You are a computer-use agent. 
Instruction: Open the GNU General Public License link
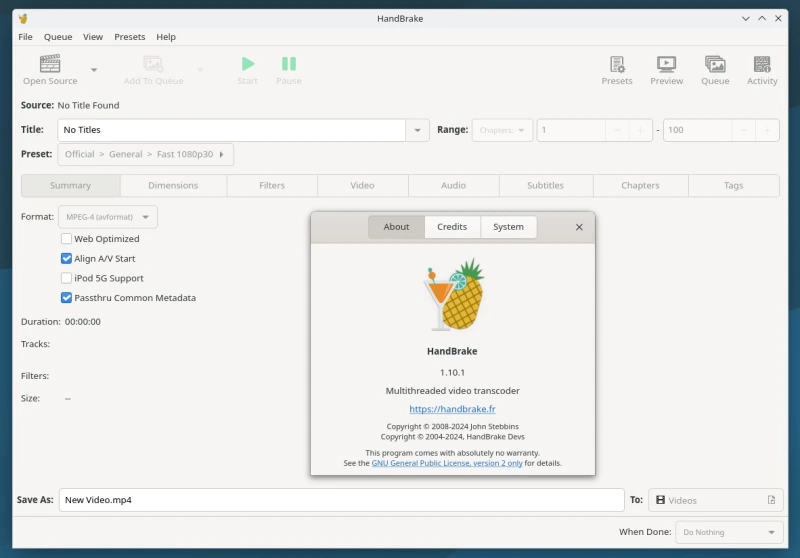[447, 463]
